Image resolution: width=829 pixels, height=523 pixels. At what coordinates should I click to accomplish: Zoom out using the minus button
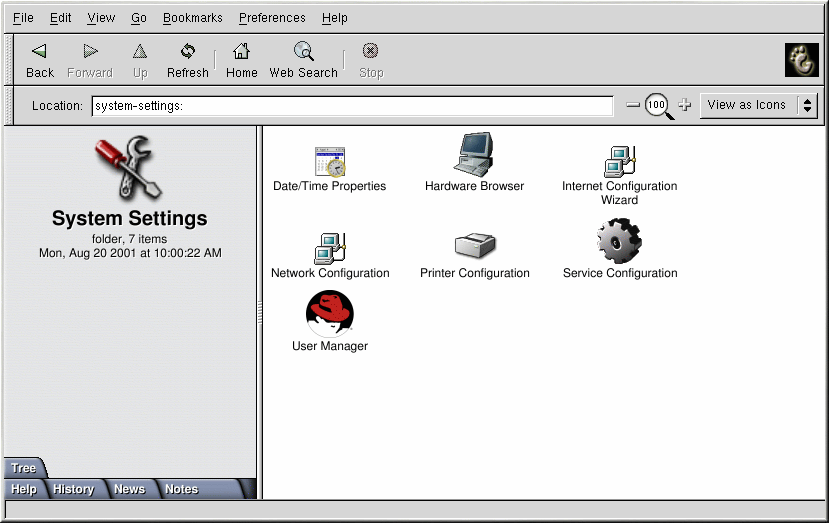[x=632, y=105]
